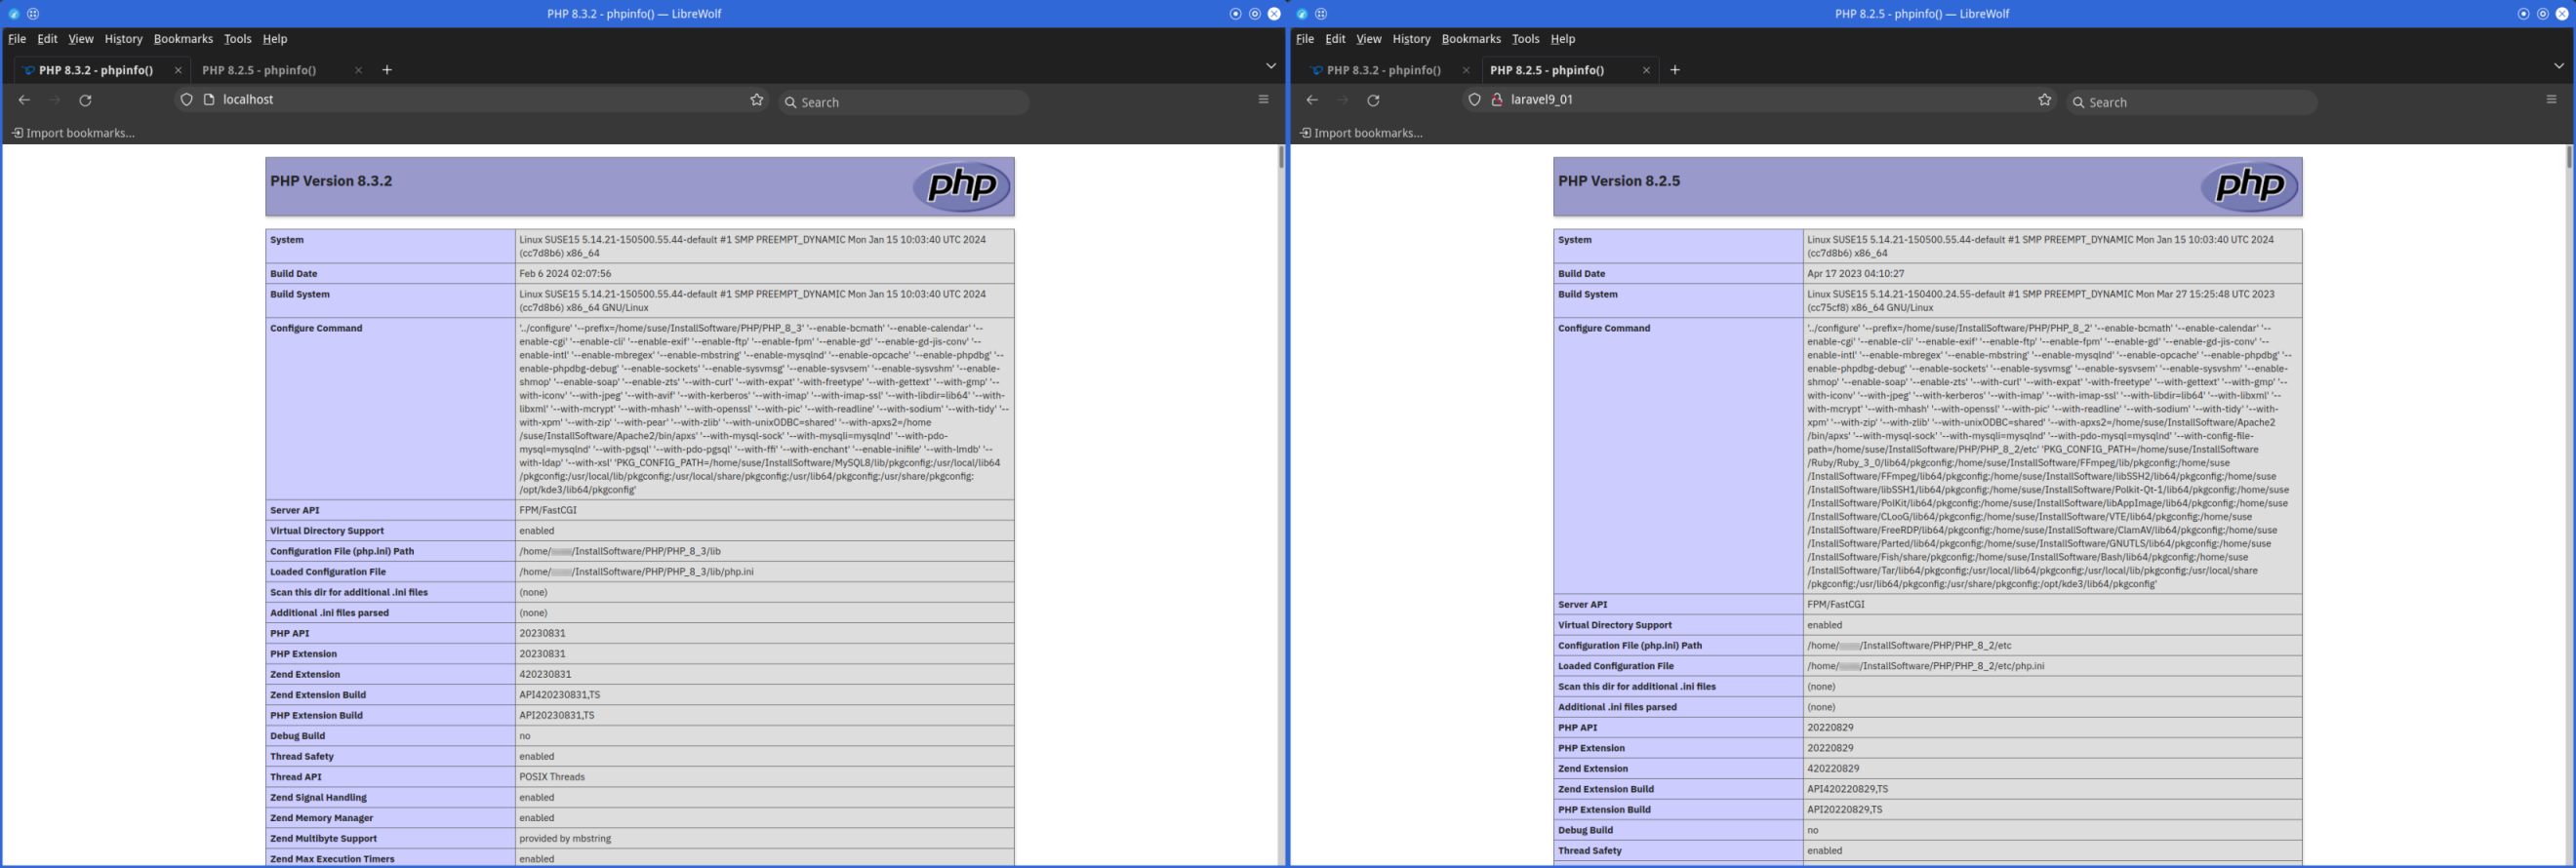2576x868 pixels.
Task: Click right window vertical scrollbar thumb
Action: point(2569,157)
